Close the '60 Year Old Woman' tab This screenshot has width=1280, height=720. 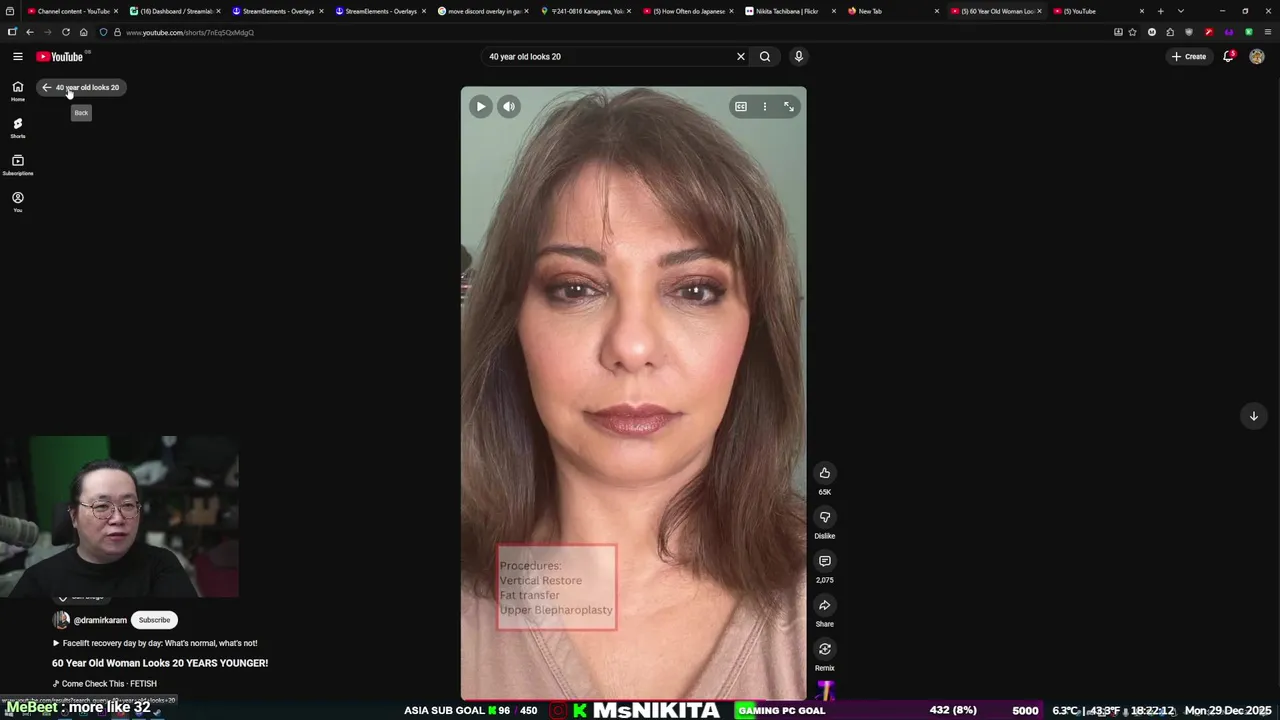(x=1039, y=11)
